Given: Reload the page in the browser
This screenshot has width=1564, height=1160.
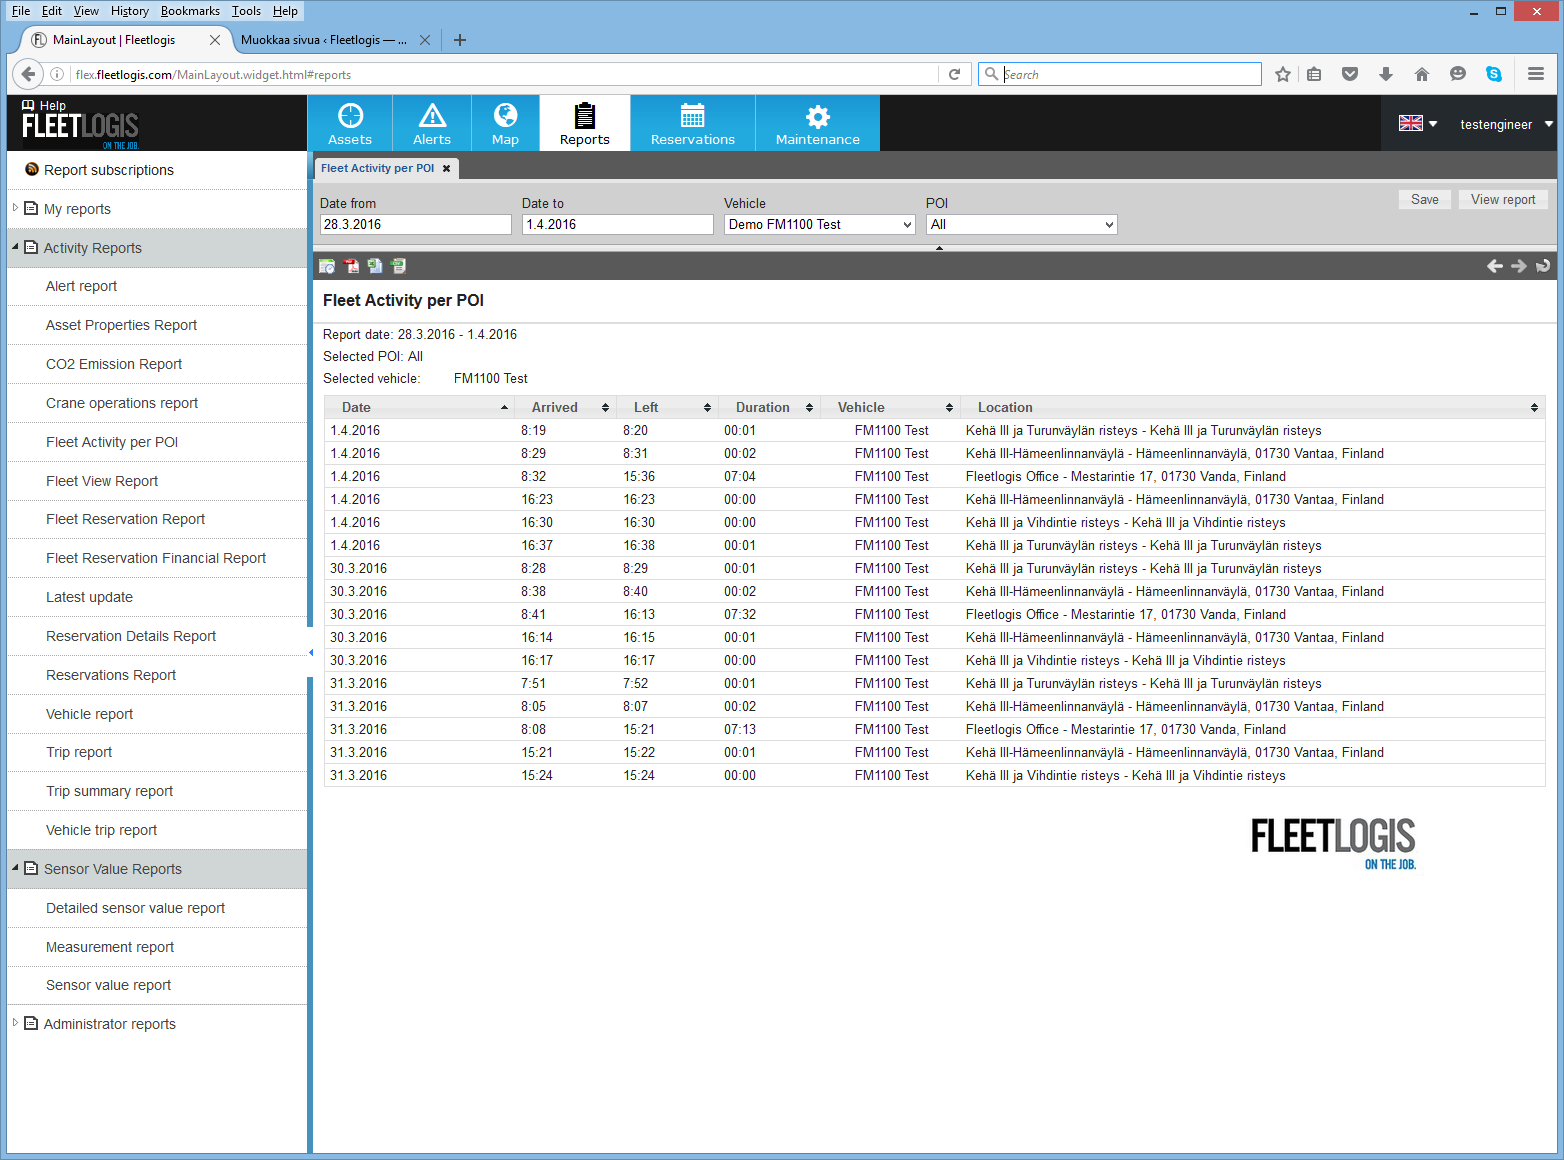Looking at the screenshot, I should [x=954, y=74].
